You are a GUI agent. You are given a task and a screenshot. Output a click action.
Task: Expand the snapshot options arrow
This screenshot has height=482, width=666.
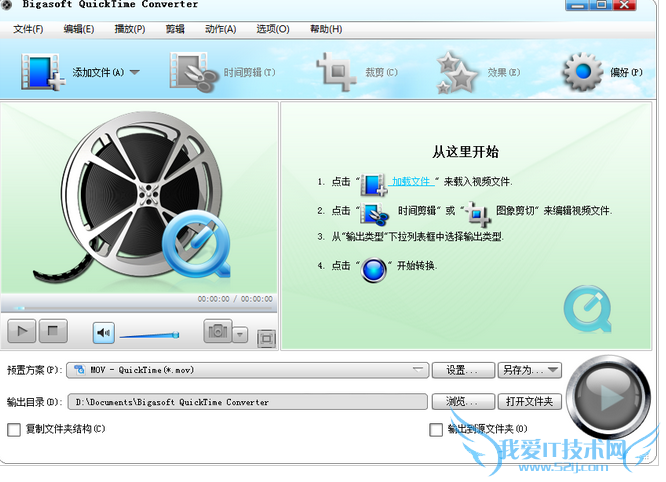240,334
